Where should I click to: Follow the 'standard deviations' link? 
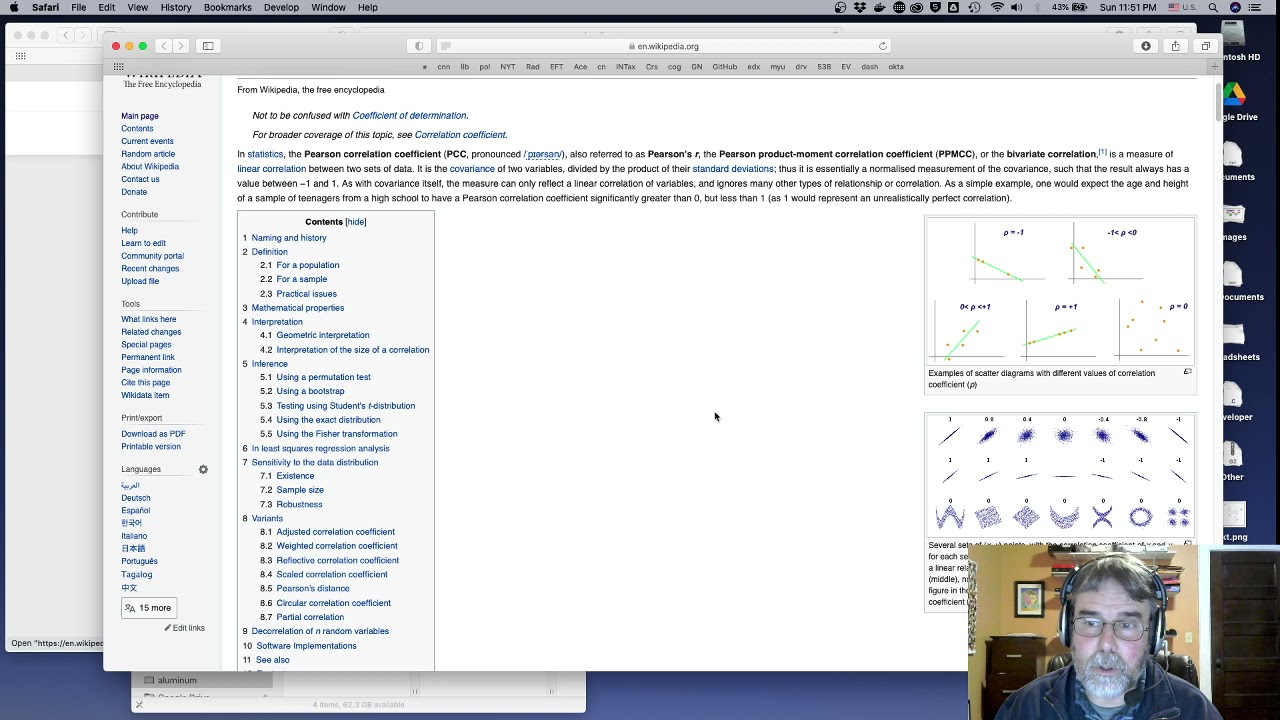(x=733, y=169)
